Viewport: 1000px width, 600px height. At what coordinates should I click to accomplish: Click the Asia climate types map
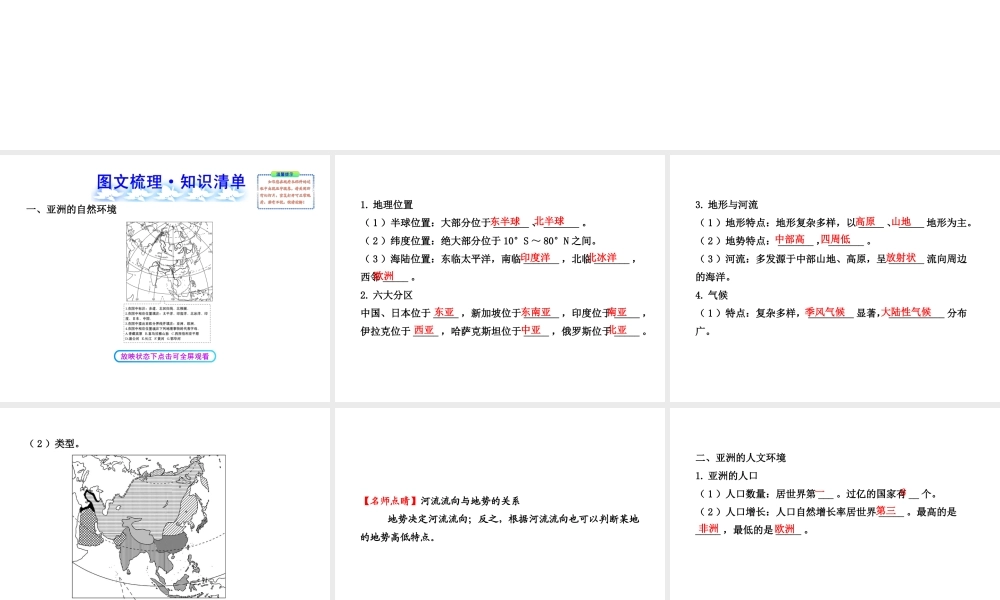point(149,527)
